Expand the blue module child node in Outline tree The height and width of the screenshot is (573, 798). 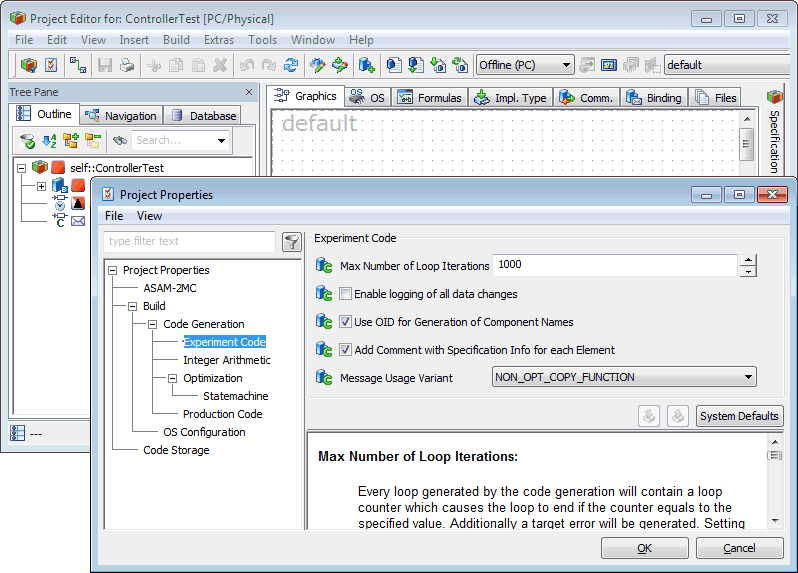tap(42, 186)
